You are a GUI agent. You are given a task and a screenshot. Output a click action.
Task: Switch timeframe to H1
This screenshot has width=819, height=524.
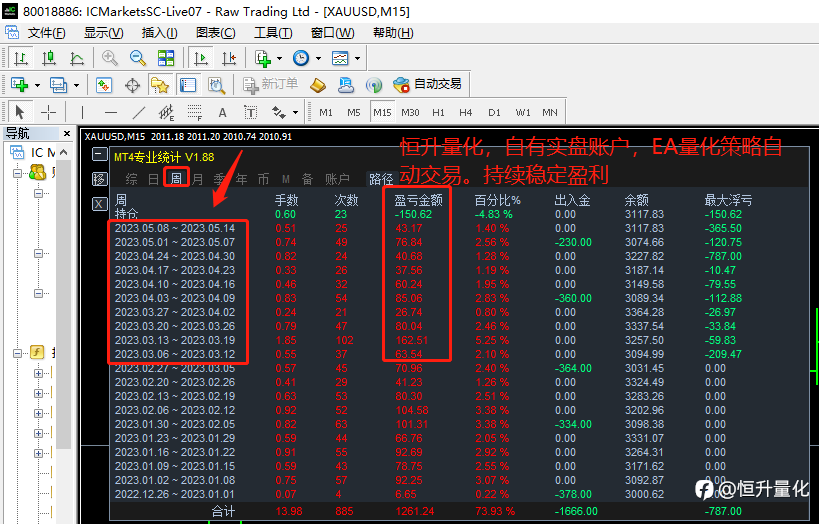pyautogui.click(x=438, y=112)
